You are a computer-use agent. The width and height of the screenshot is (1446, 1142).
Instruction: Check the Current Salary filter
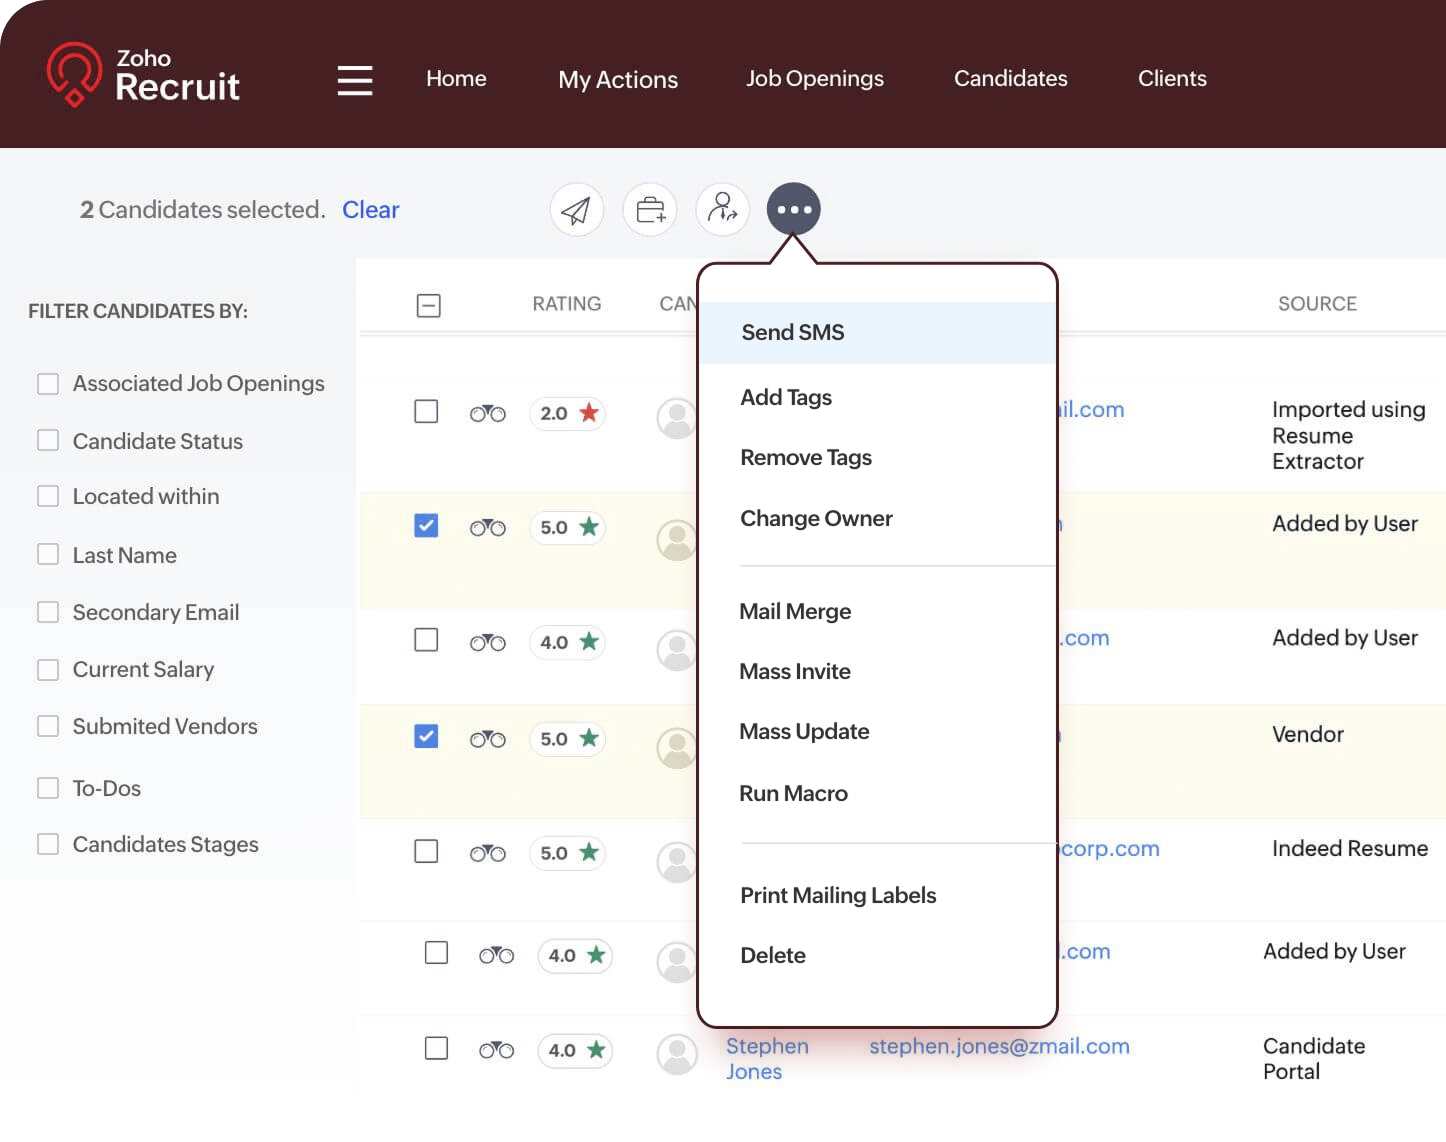[48, 669]
